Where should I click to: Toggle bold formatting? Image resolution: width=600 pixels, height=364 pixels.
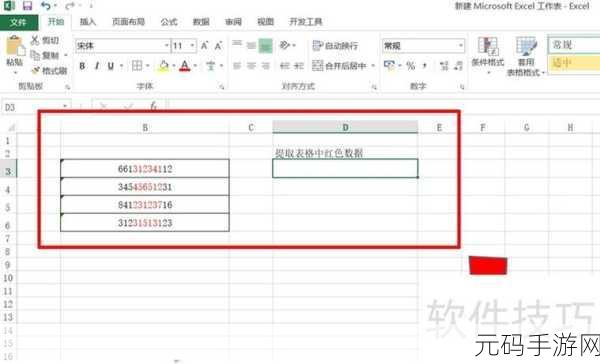(82, 66)
